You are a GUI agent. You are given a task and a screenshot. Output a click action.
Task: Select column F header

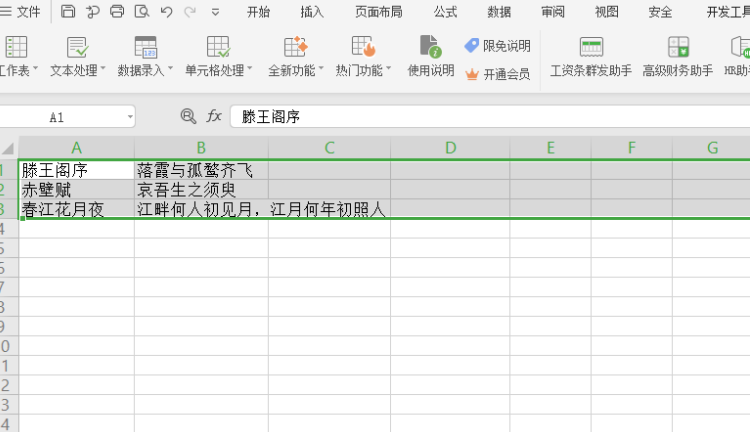632,148
